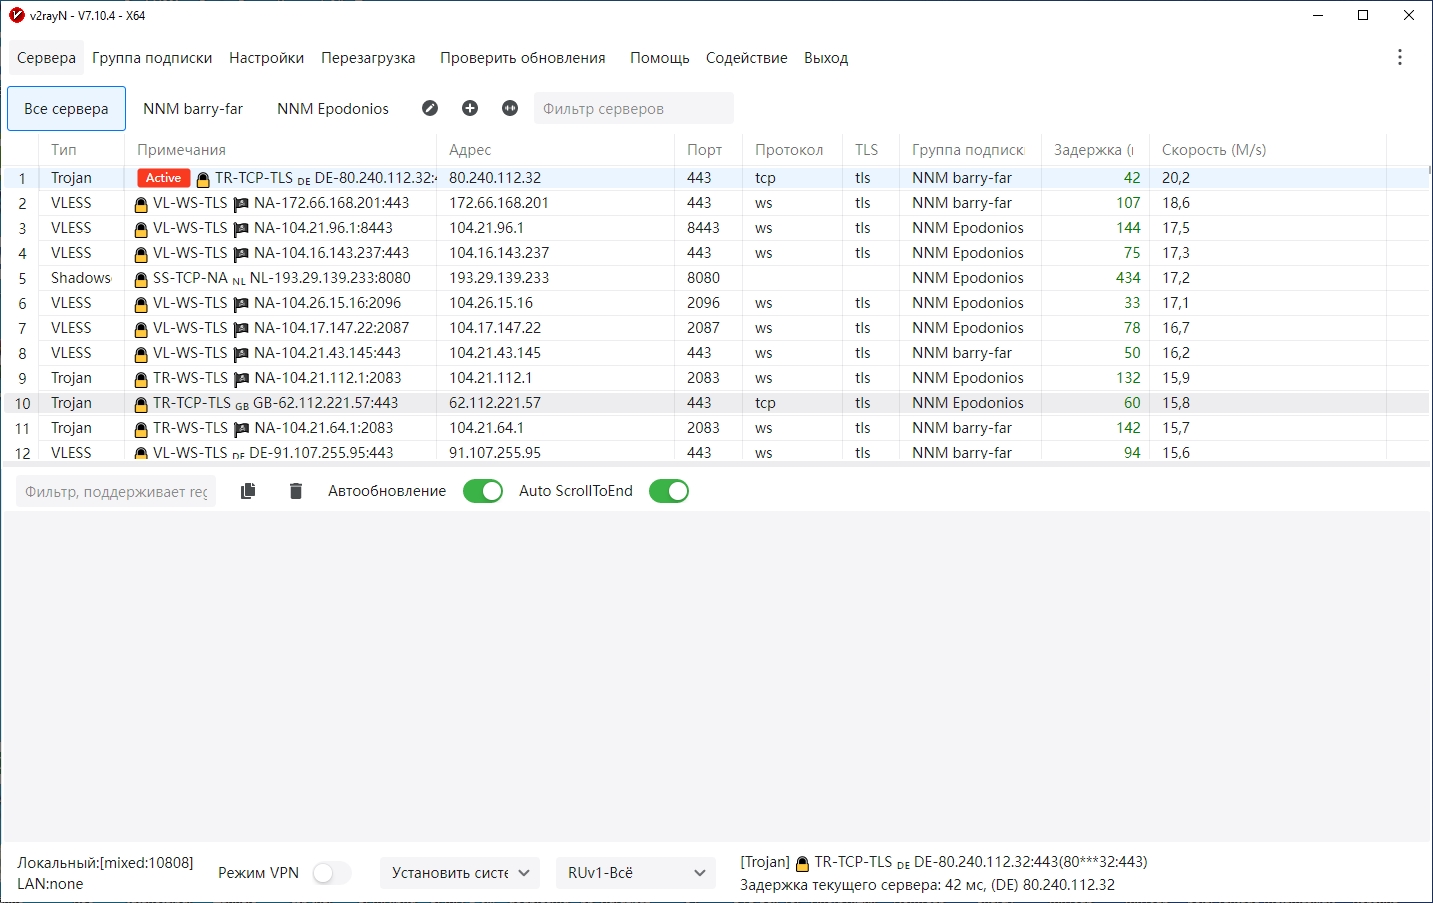
Task: Sort by the Задержка column header
Action: pos(1095,150)
